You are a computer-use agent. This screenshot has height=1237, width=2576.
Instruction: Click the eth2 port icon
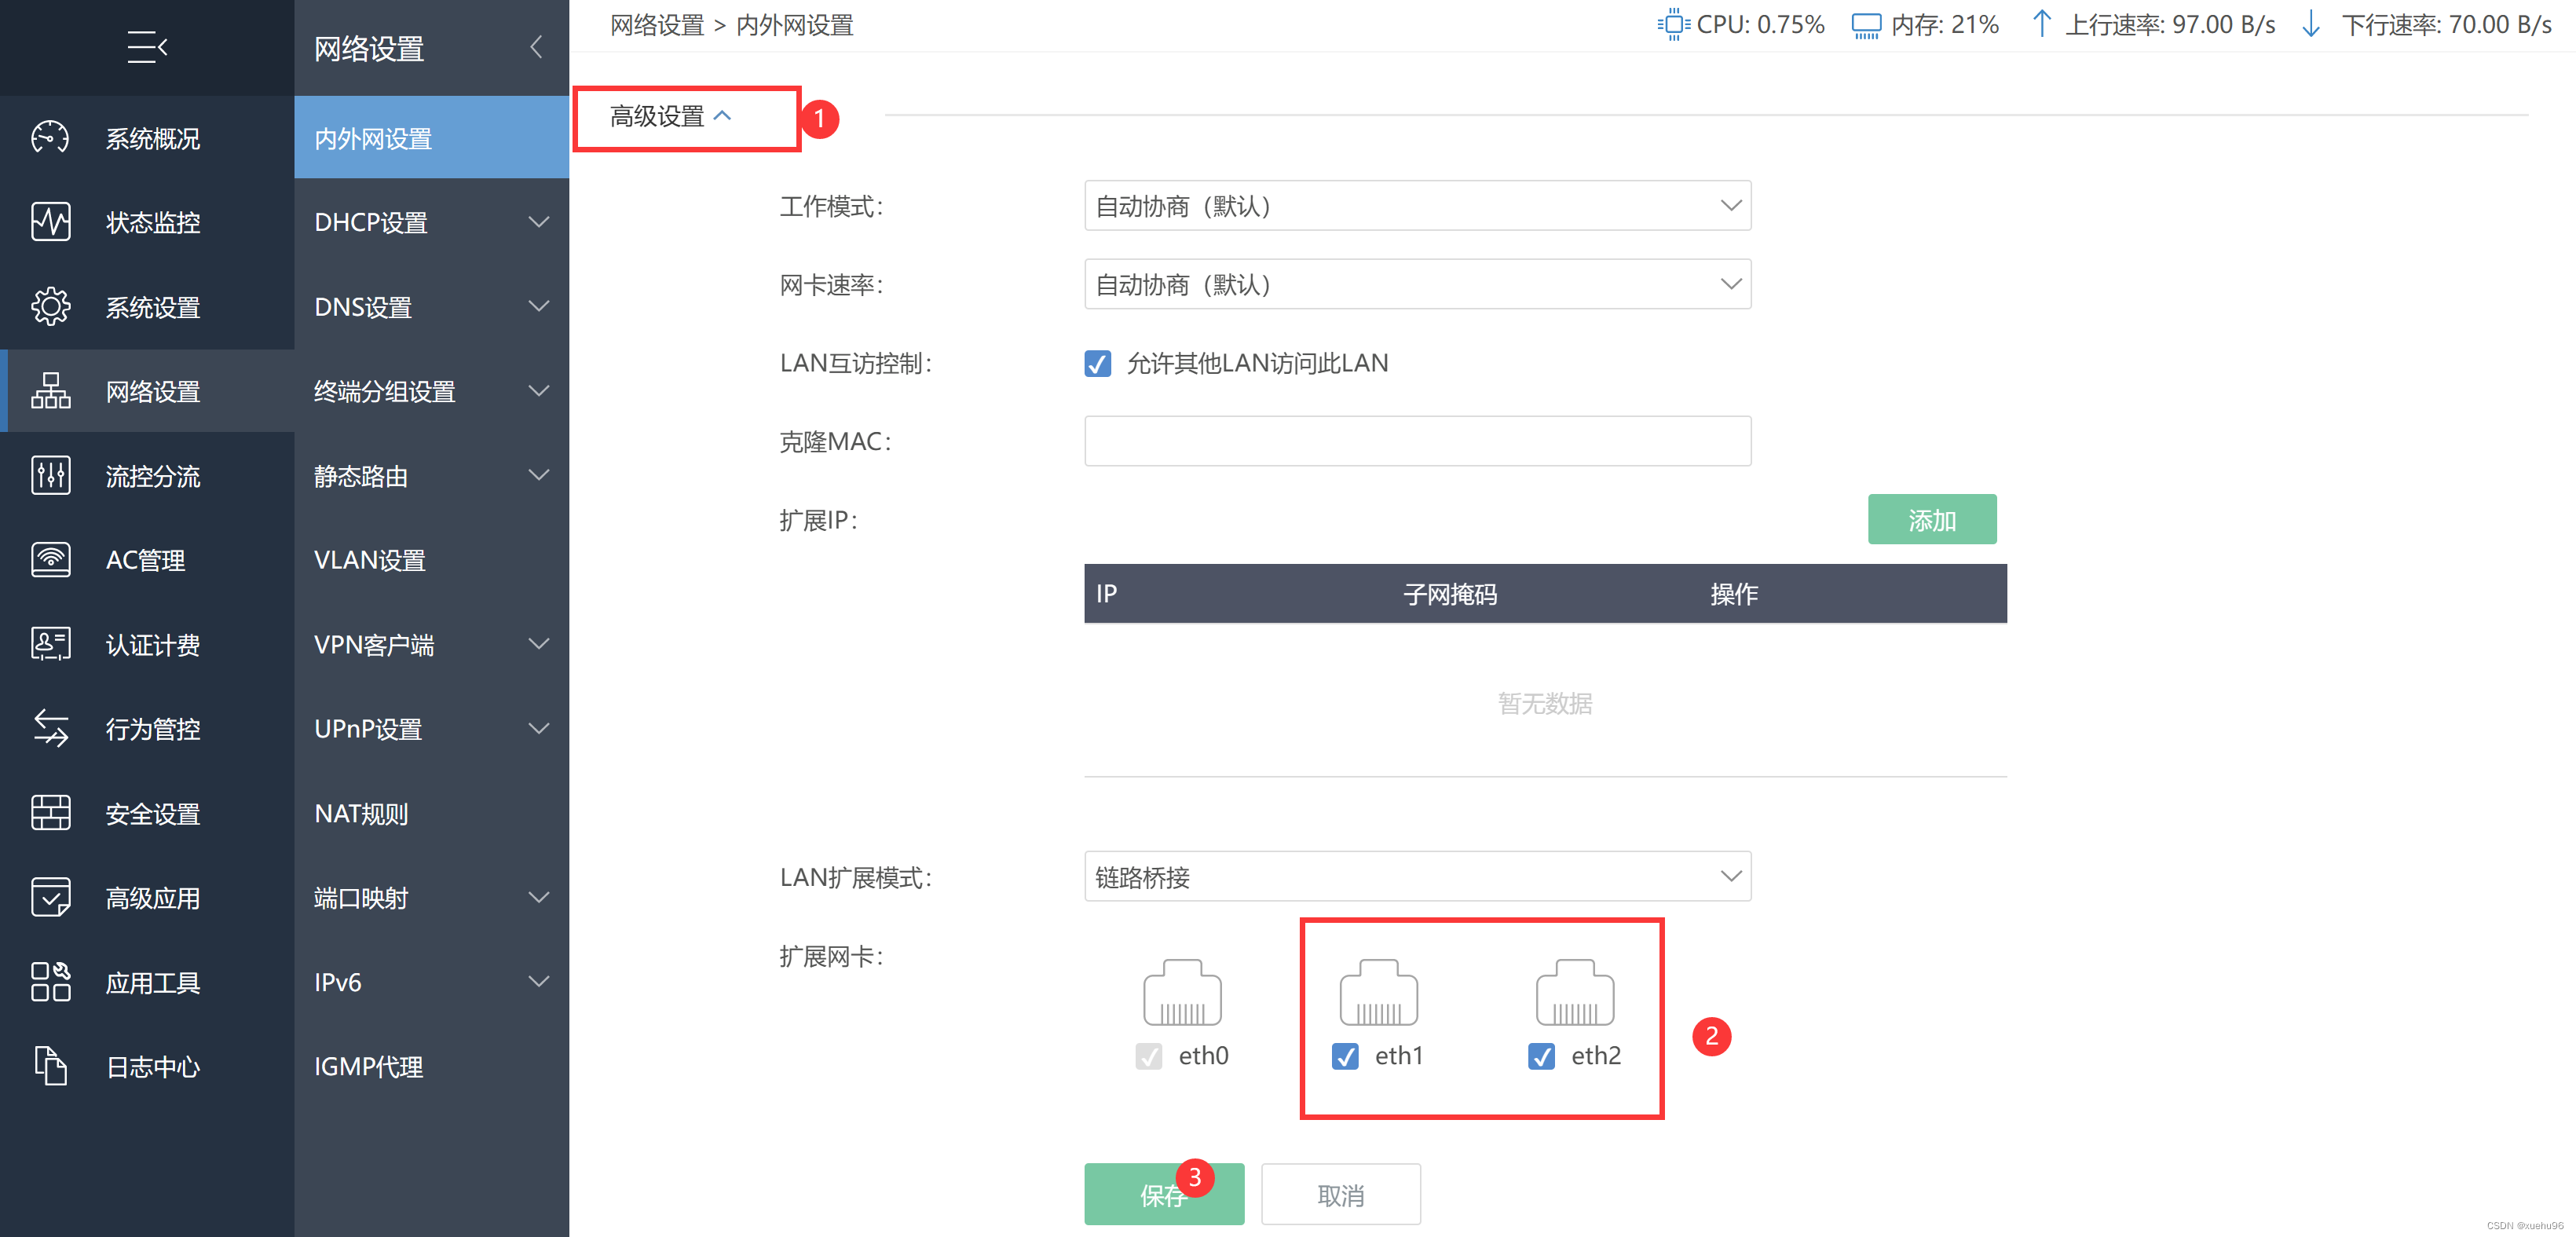[1574, 992]
